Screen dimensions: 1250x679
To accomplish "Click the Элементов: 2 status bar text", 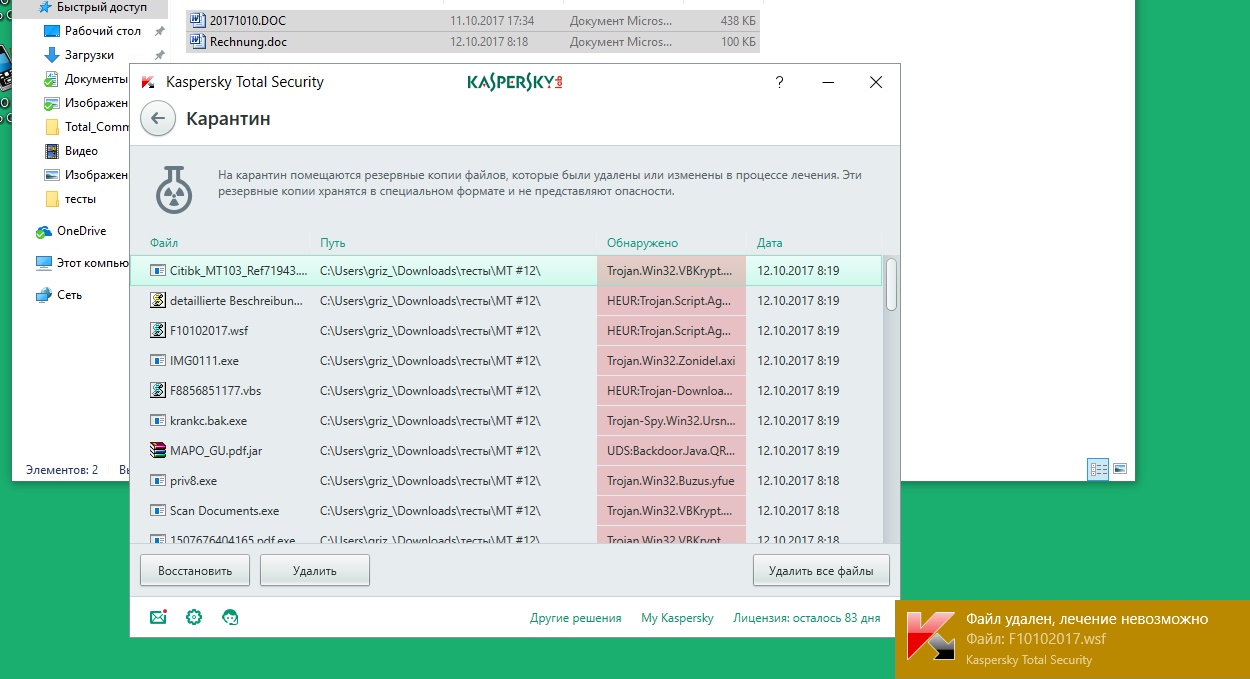I will pos(62,469).
